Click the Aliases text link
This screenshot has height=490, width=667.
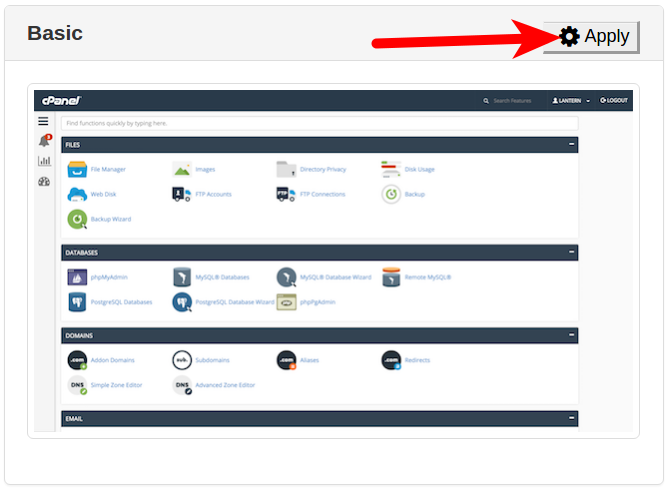309,360
